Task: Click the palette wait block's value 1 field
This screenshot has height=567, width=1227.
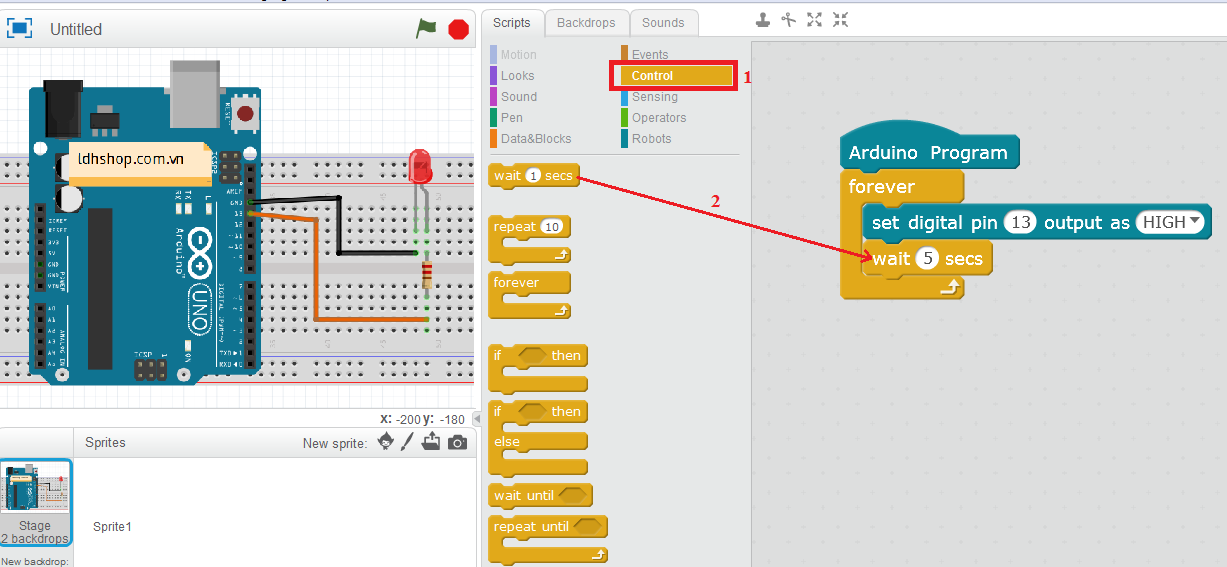Action: click(x=533, y=176)
